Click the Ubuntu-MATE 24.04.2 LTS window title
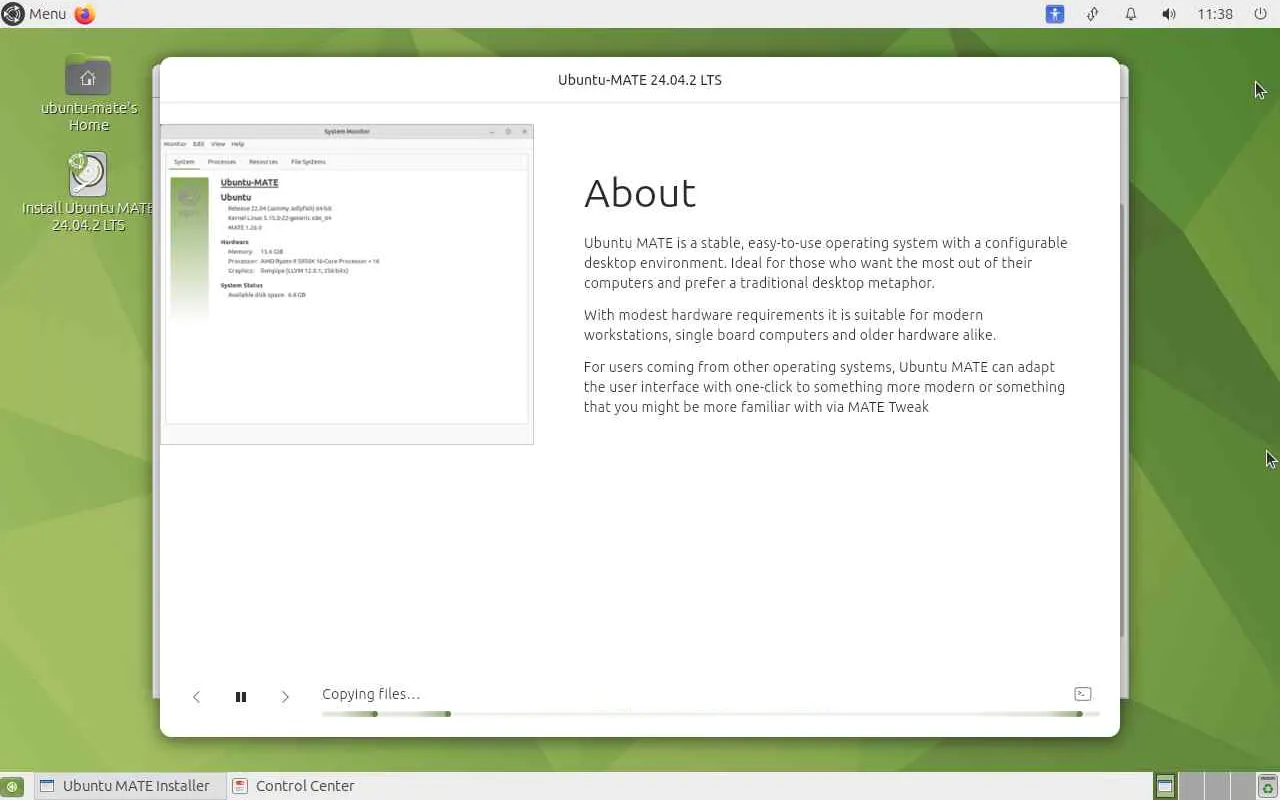1280x800 pixels. point(640,80)
